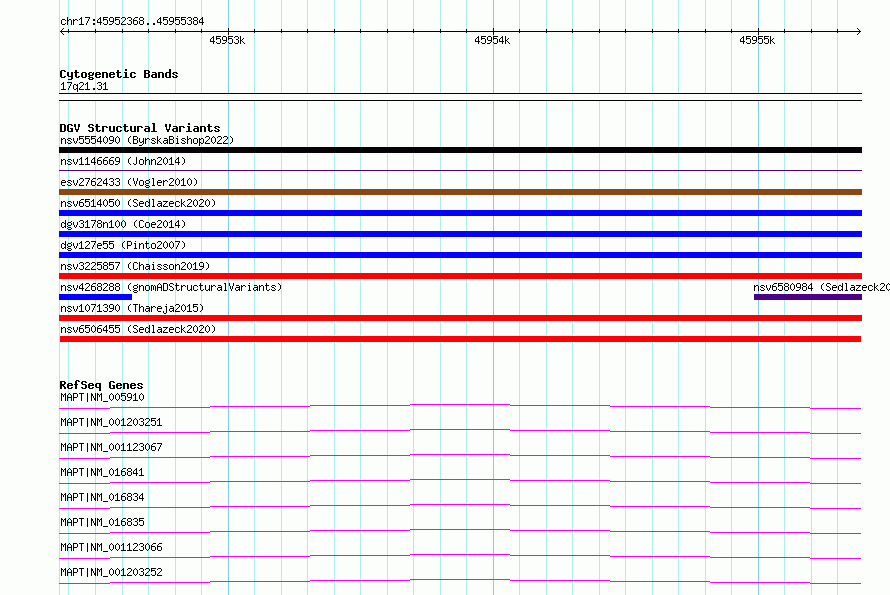Open MAPT|NM_016834 transcript label
The height and width of the screenshot is (595, 890).
pyautogui.click(x=102, y=497)
